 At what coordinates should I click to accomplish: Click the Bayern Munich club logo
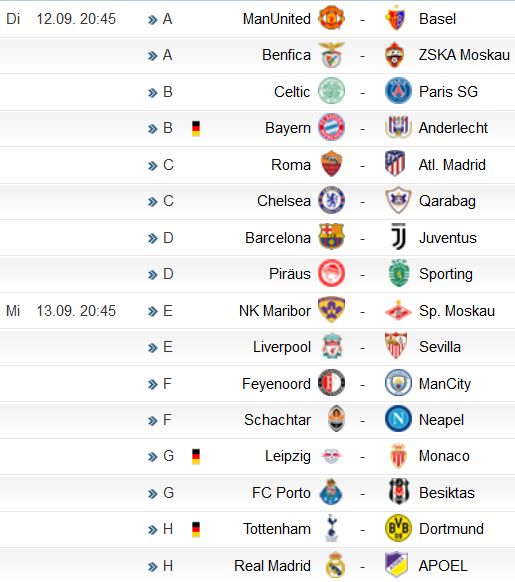331,127
